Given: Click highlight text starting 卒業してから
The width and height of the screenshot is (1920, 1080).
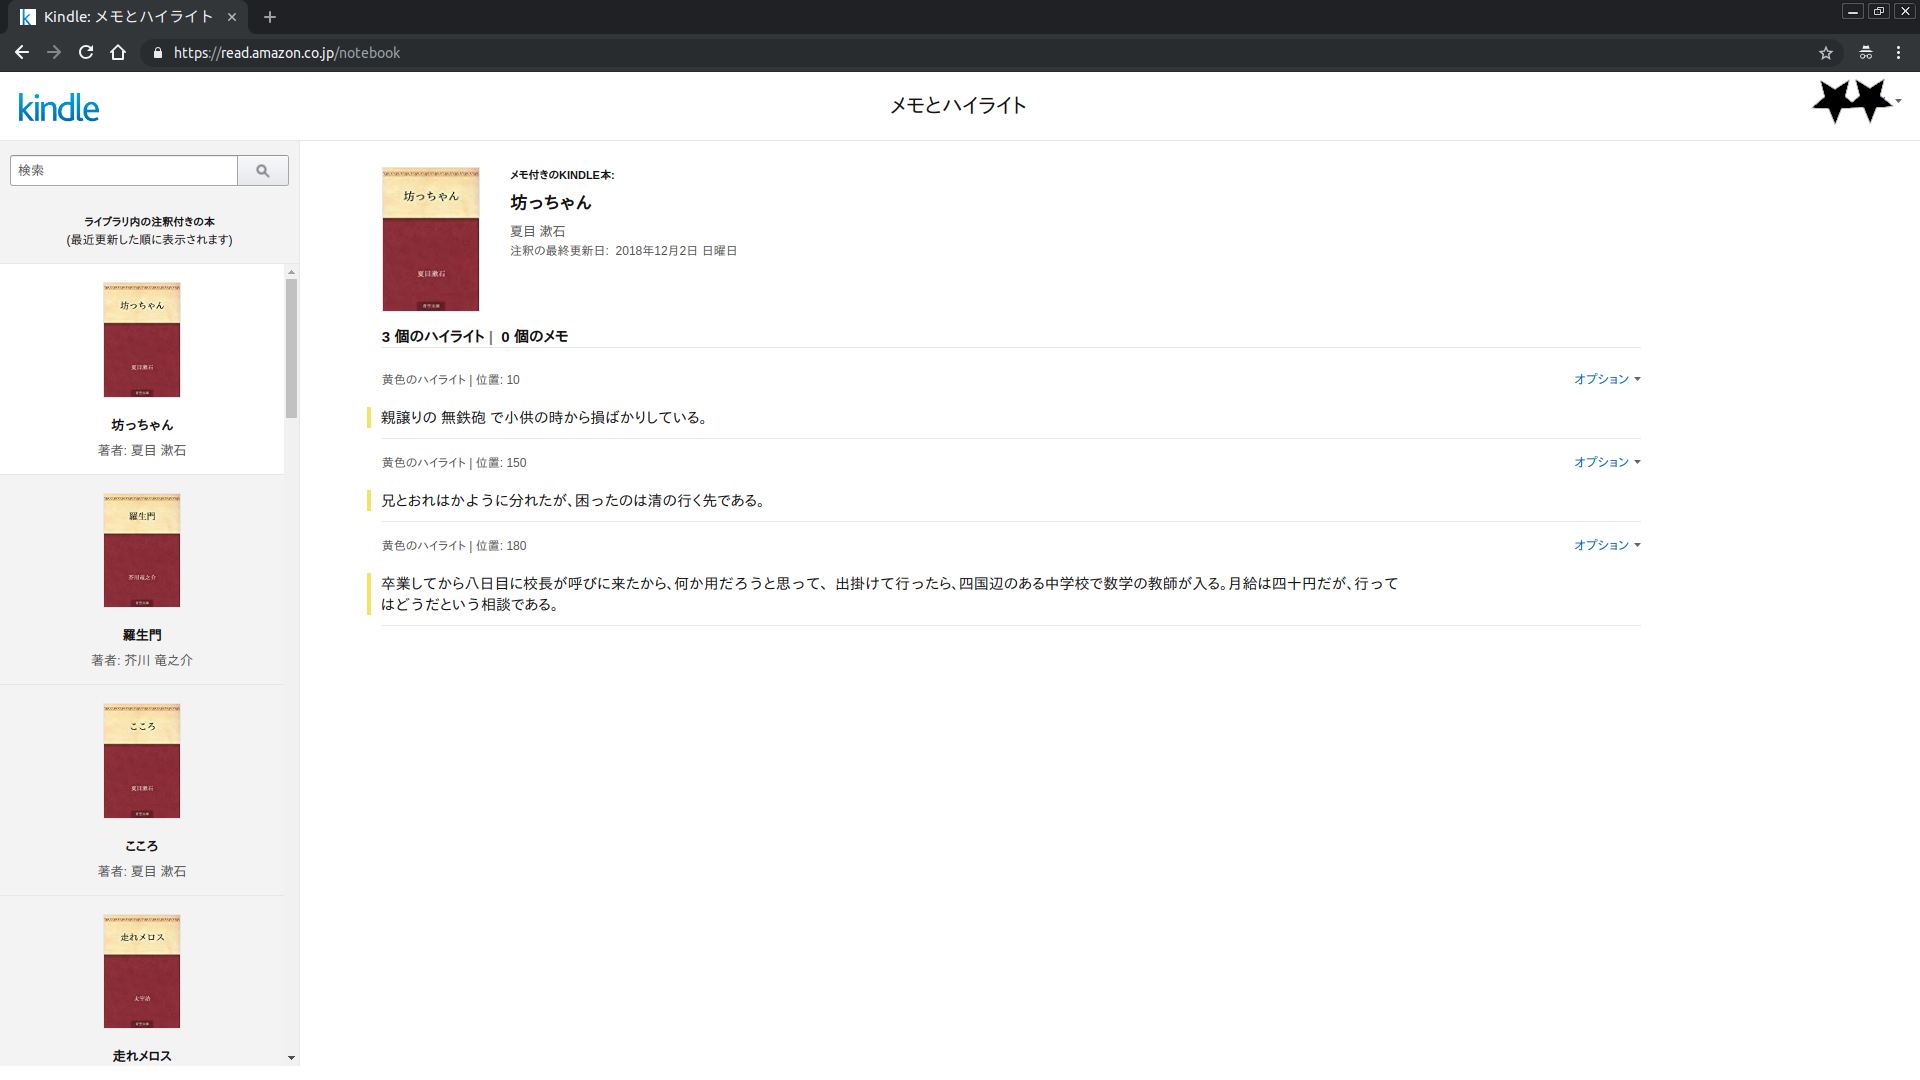Looking at the screenshot, I should (x=889, y=594).
